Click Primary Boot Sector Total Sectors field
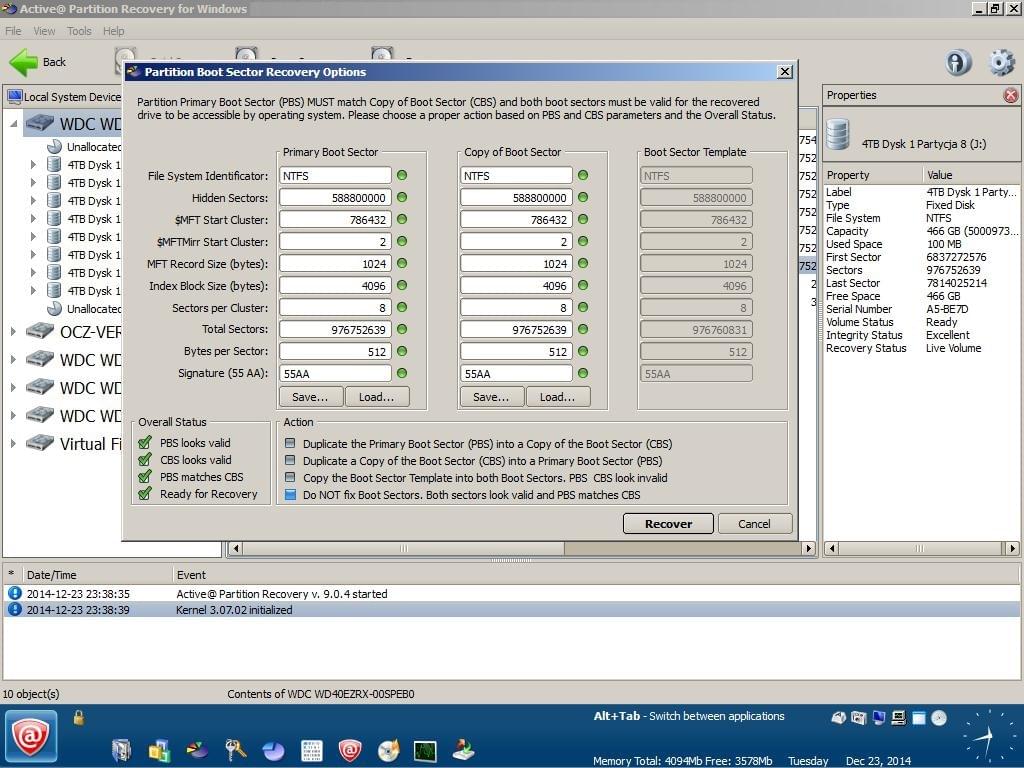 click(335, 330)
